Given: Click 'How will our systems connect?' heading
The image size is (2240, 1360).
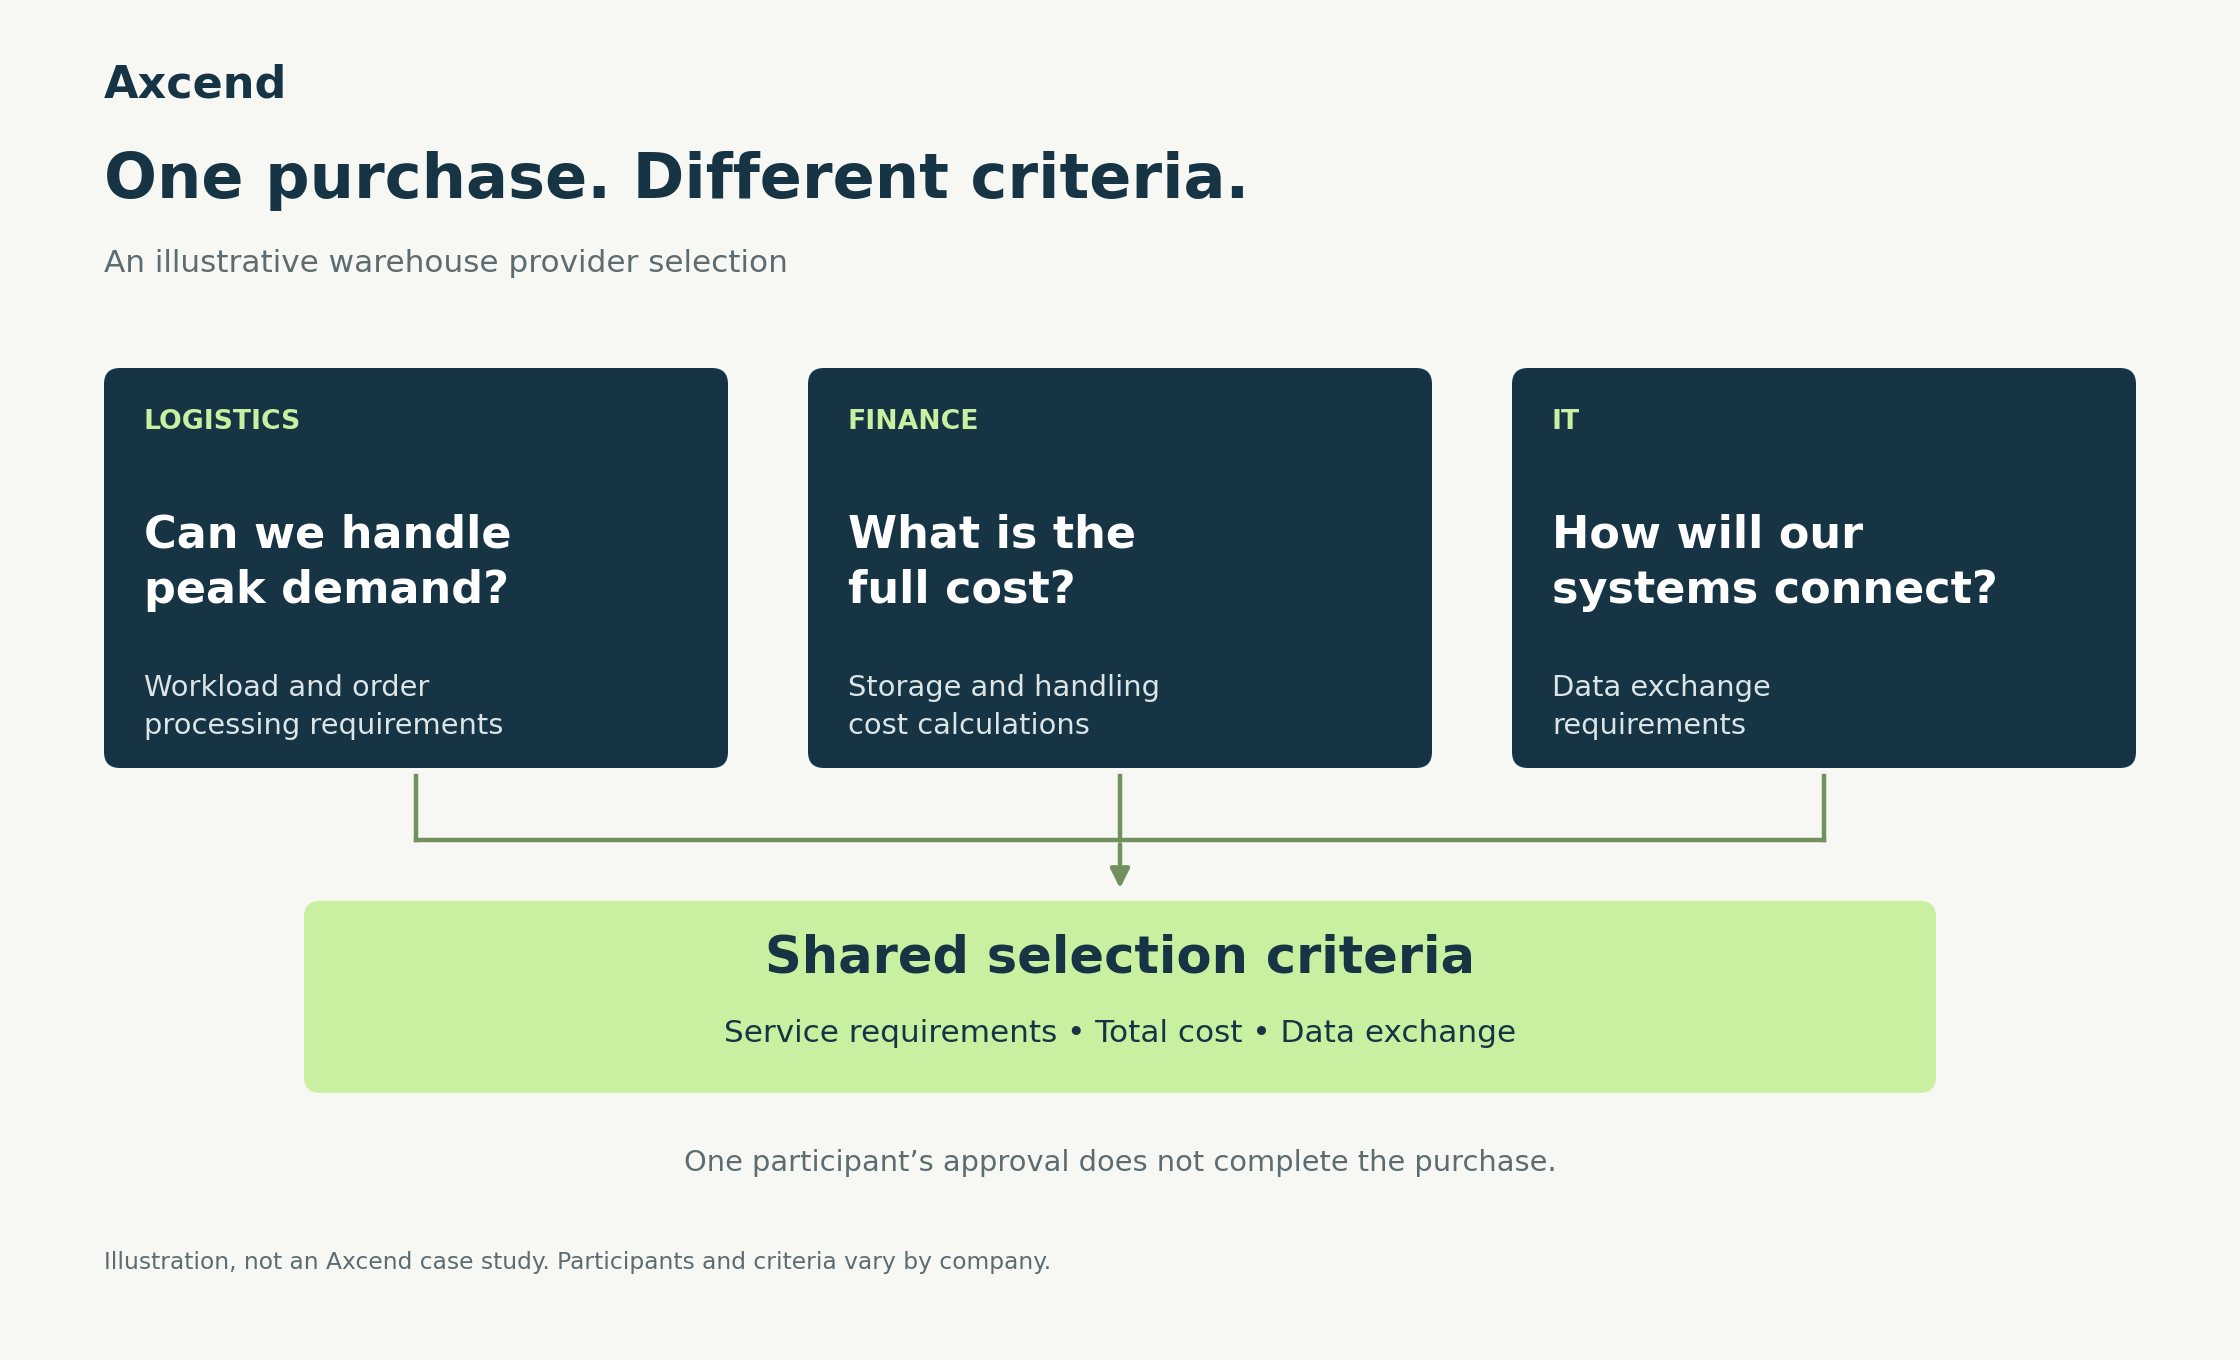Looking at the screenshot, I should [1774, 561].
